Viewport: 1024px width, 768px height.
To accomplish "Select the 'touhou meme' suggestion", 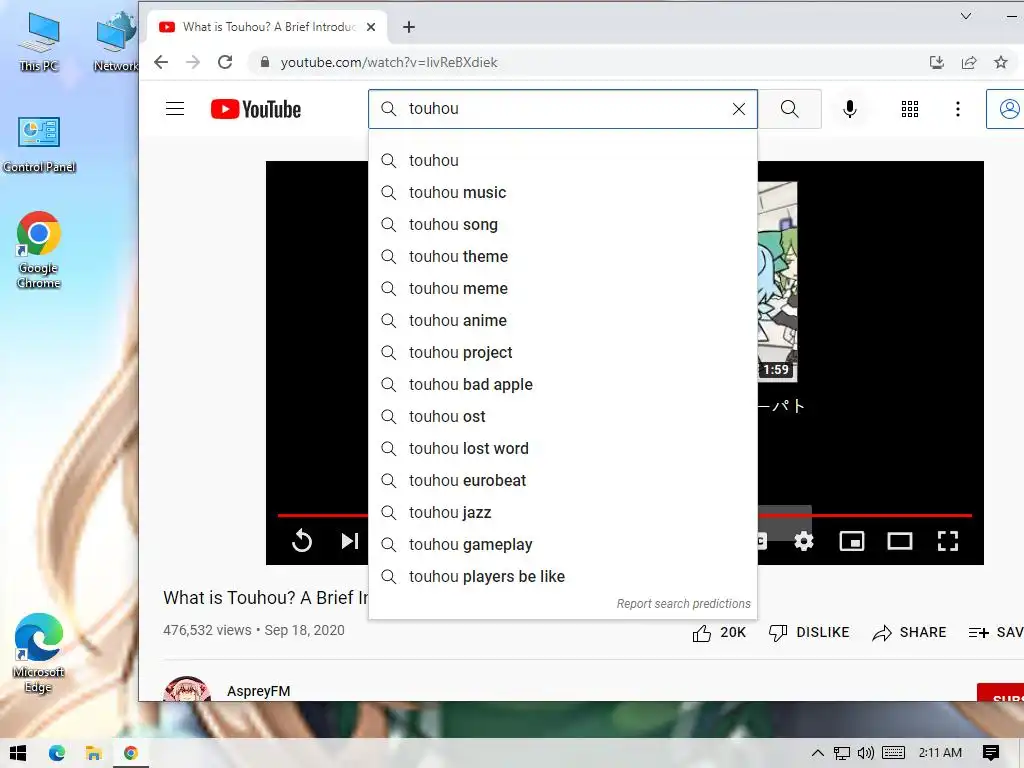I will [563, 289].
